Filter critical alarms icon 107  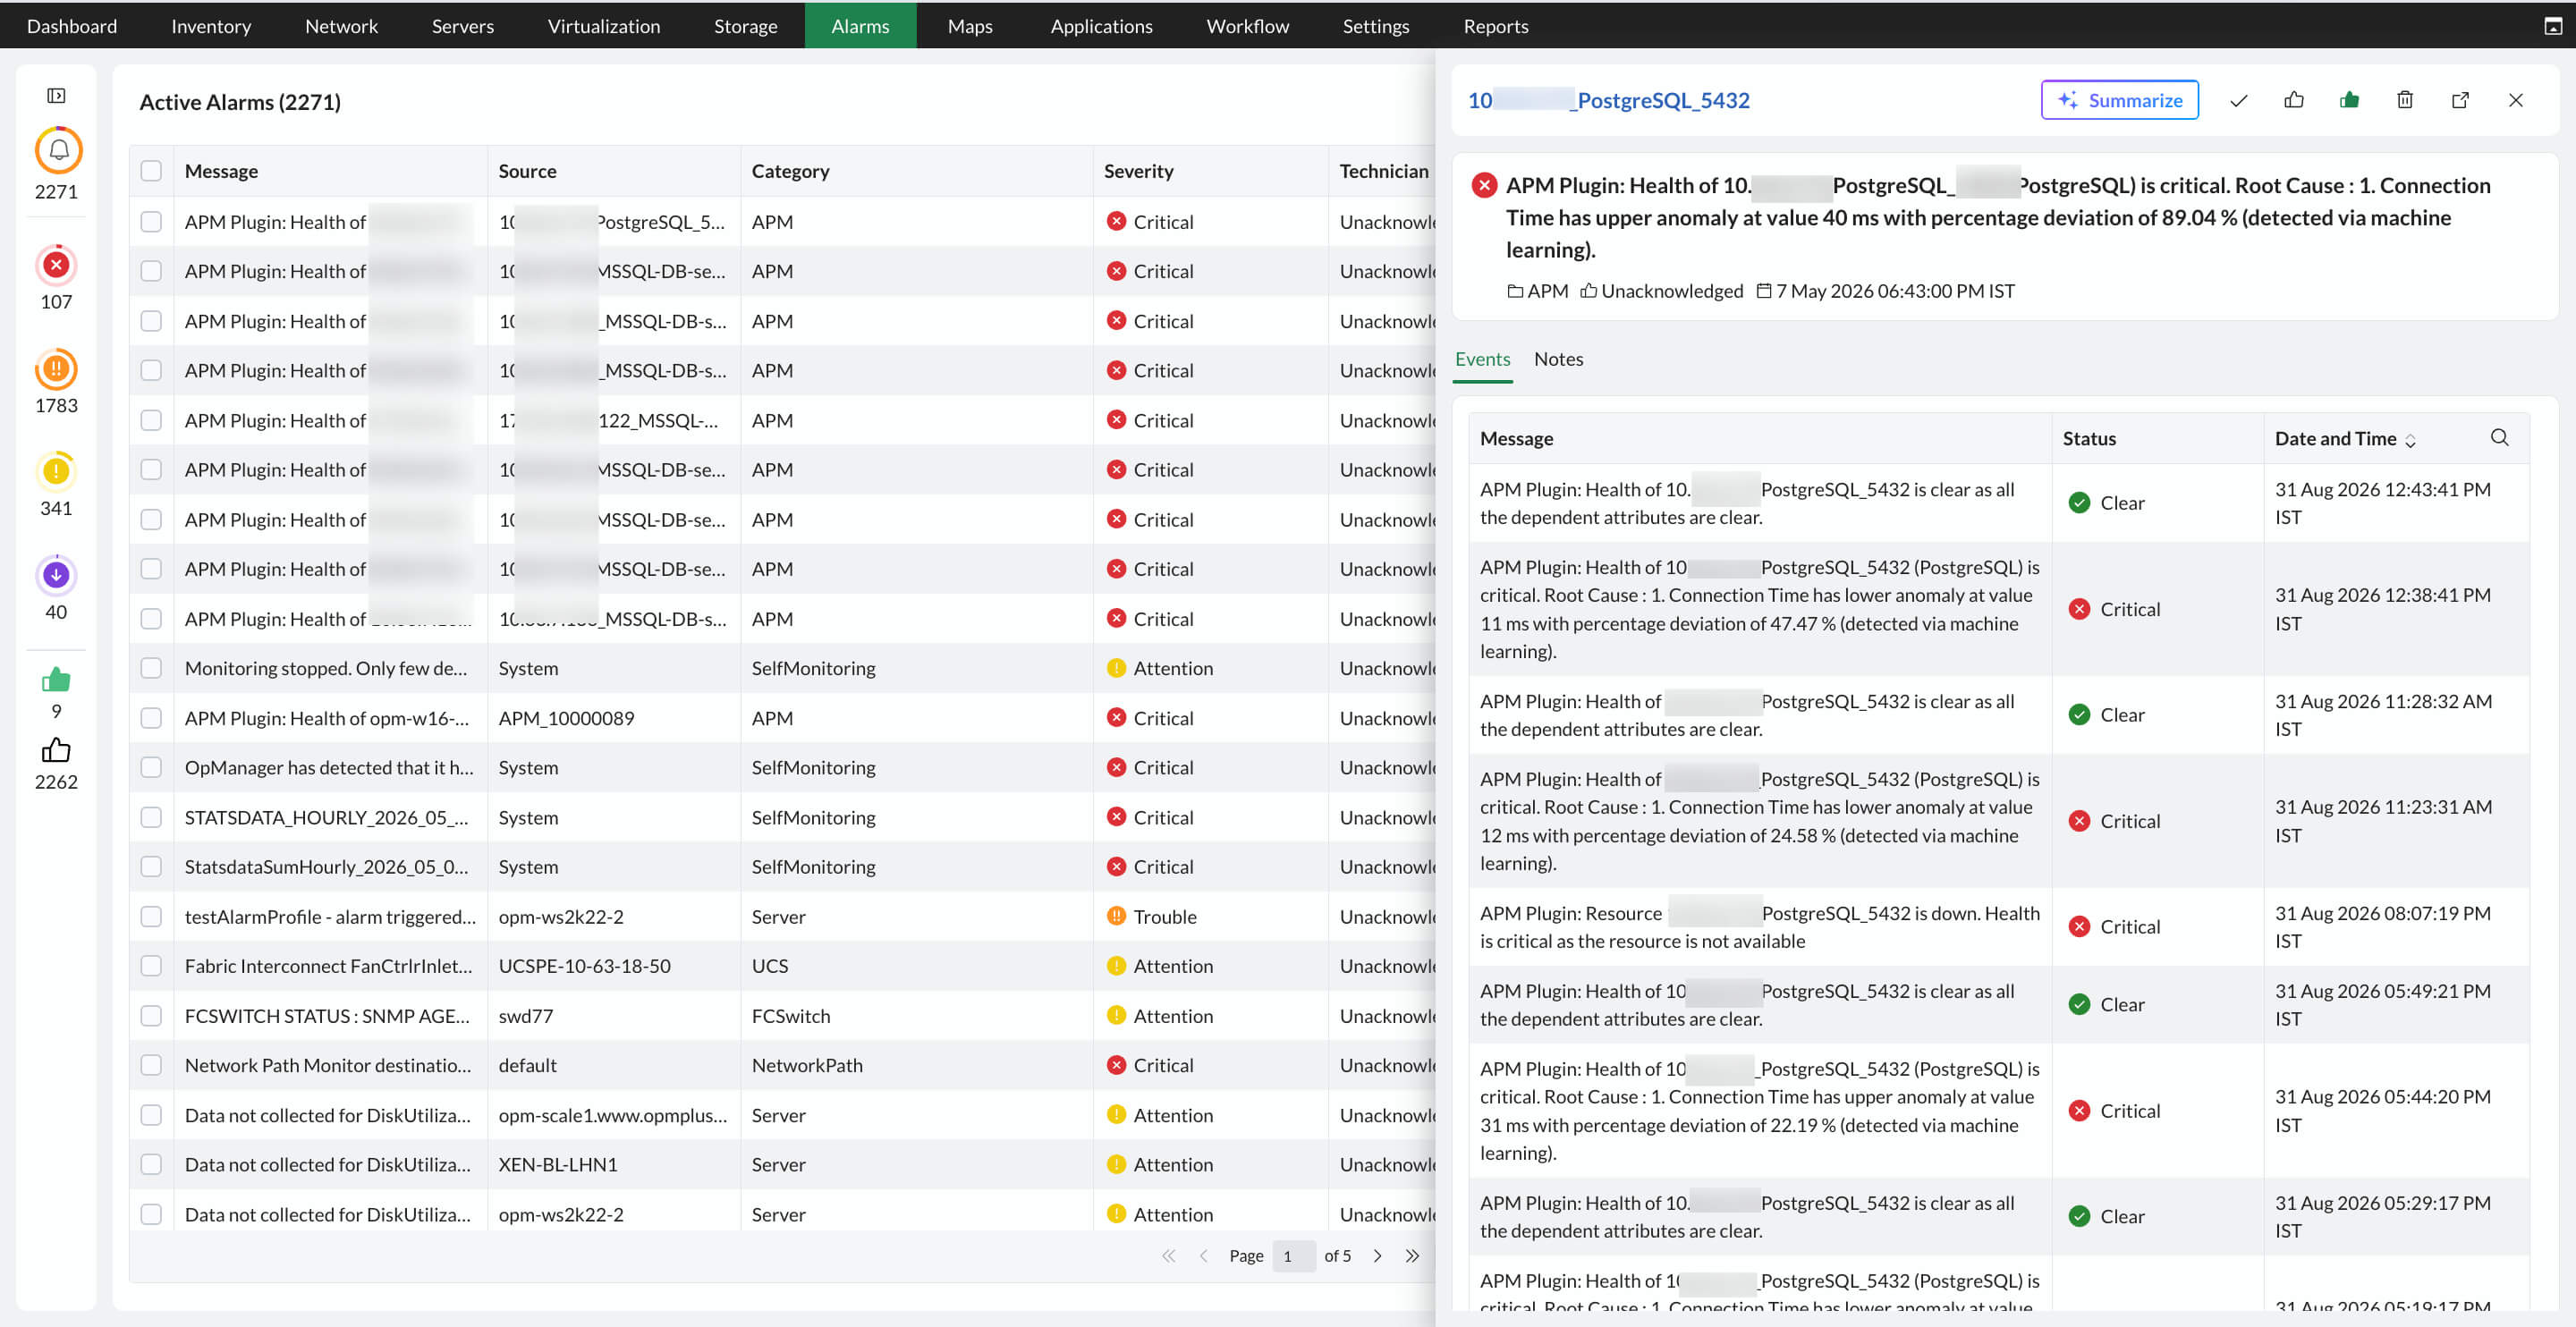(56, 265)
